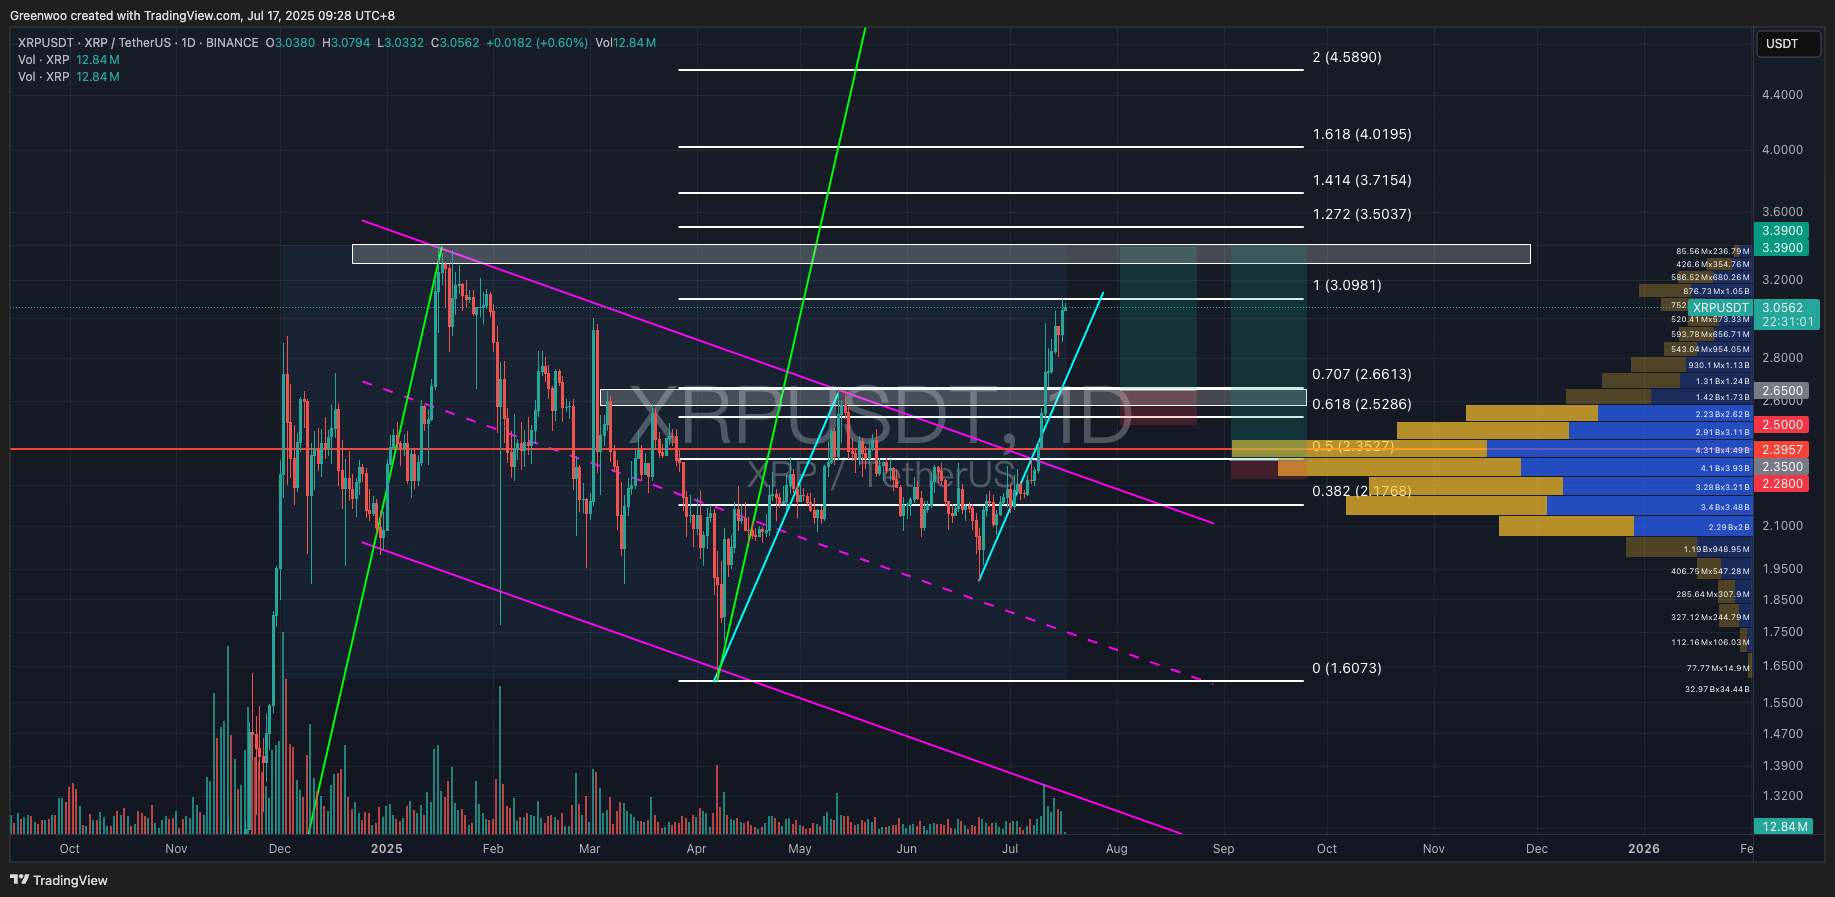Viewport: 1835px width, 897px height.
Task: Select the Fibonacci label 0 (1.6073)
Action: (1347, 668)
